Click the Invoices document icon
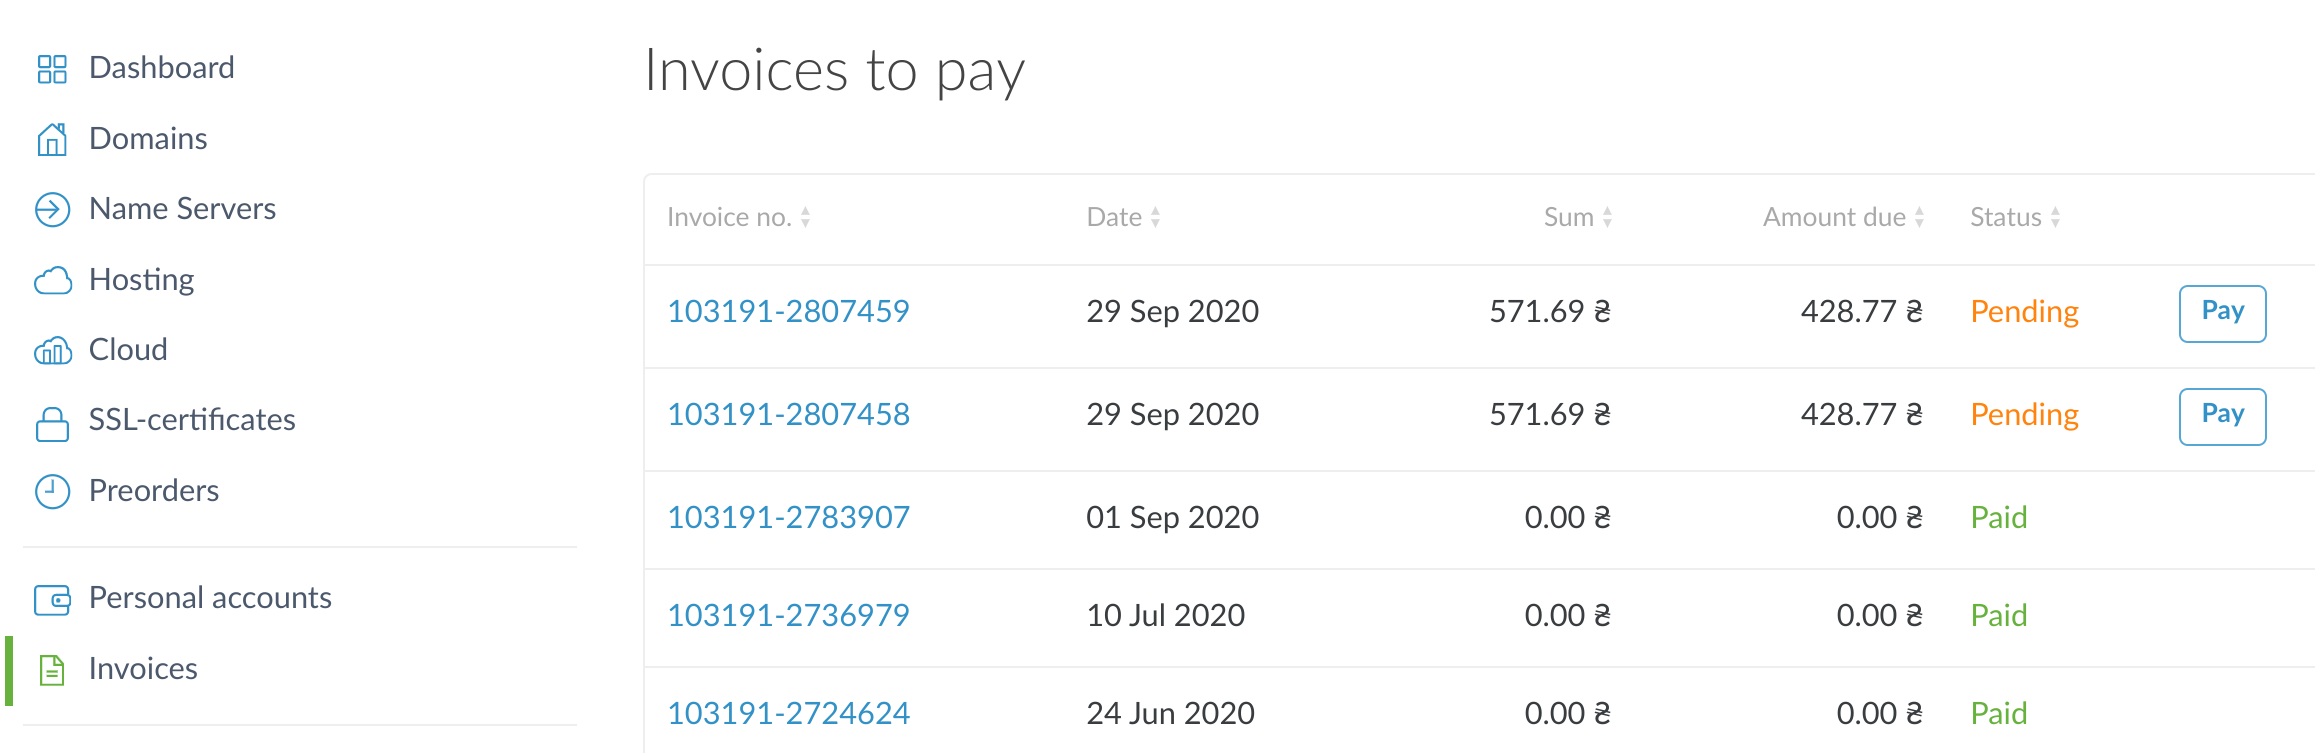2315x753 pixels. 52,669
